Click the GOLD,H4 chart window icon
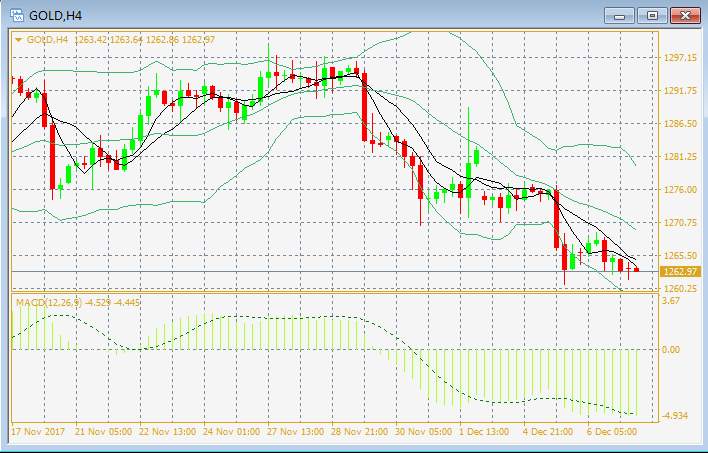This screenshot has height=453, width=708. click(16, 15)
